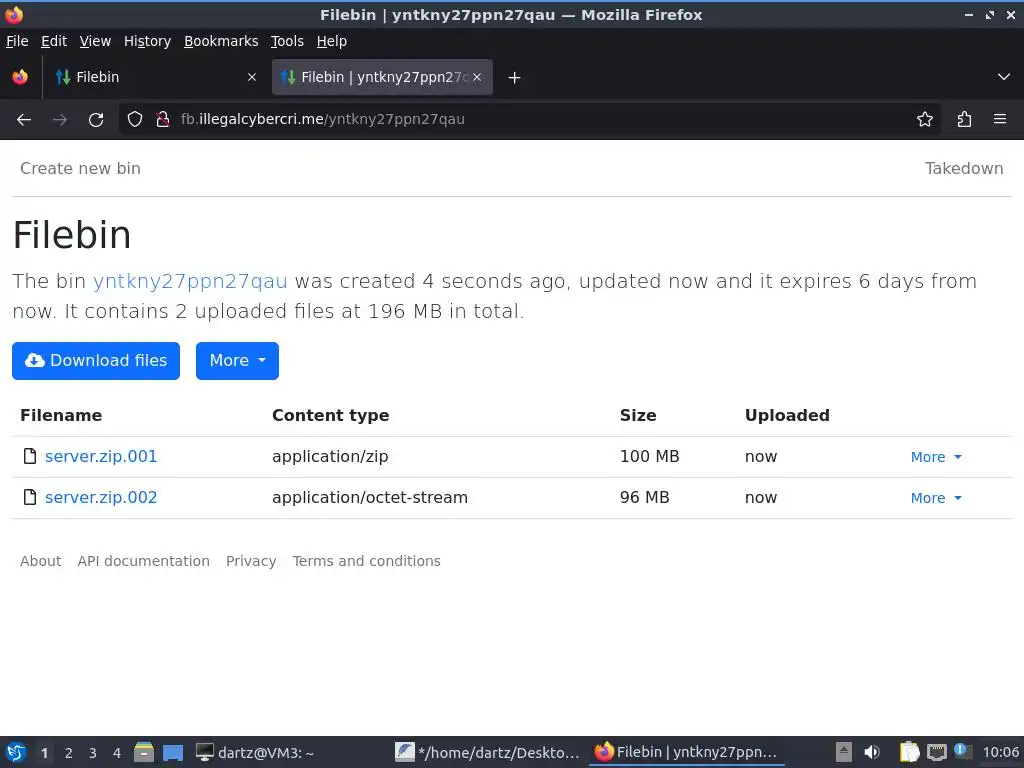Image resolution: width=1024 pixels, height=768 pixels.
Task: Open the Help menu
Action: 332,41
